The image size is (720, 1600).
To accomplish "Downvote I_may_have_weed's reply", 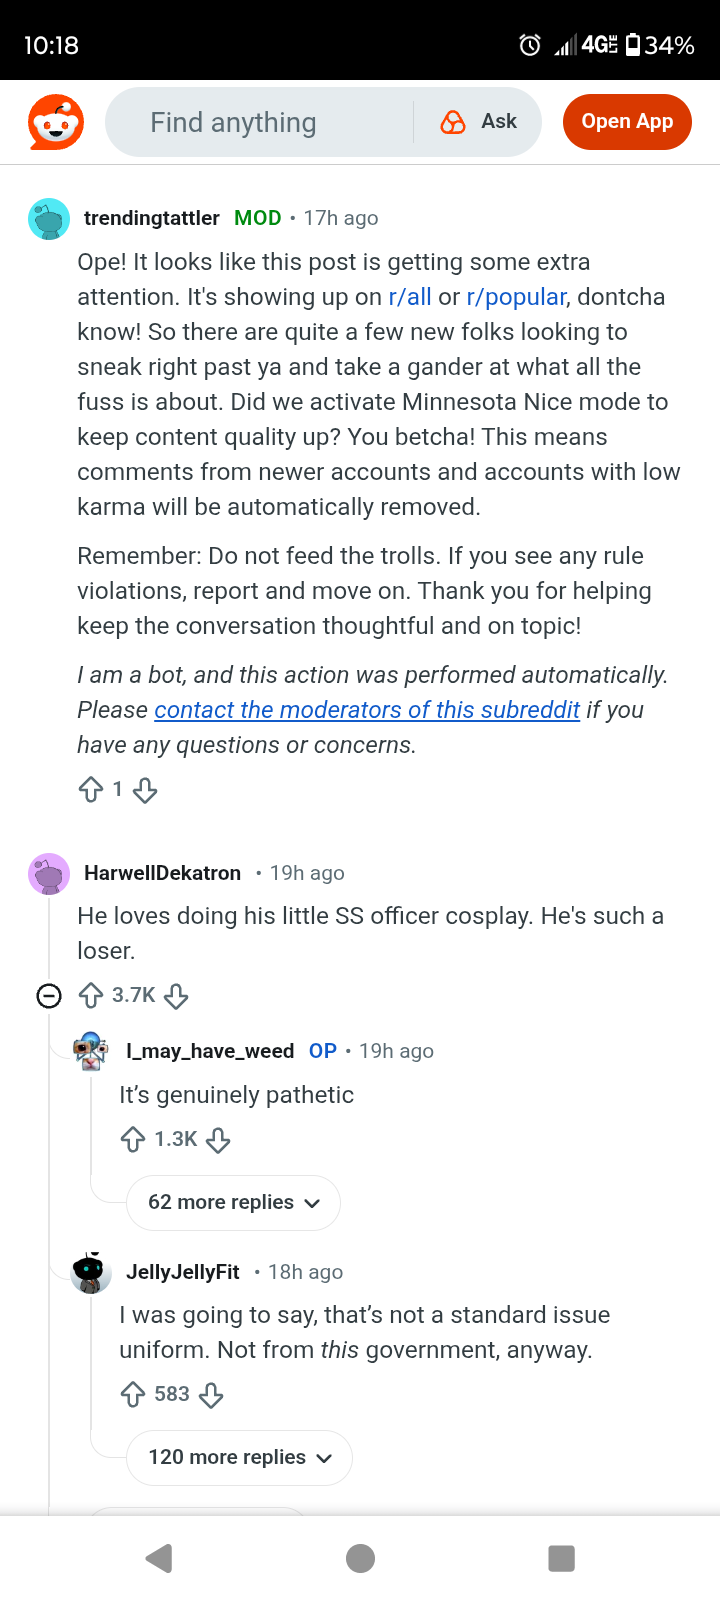I will 218,1139.
